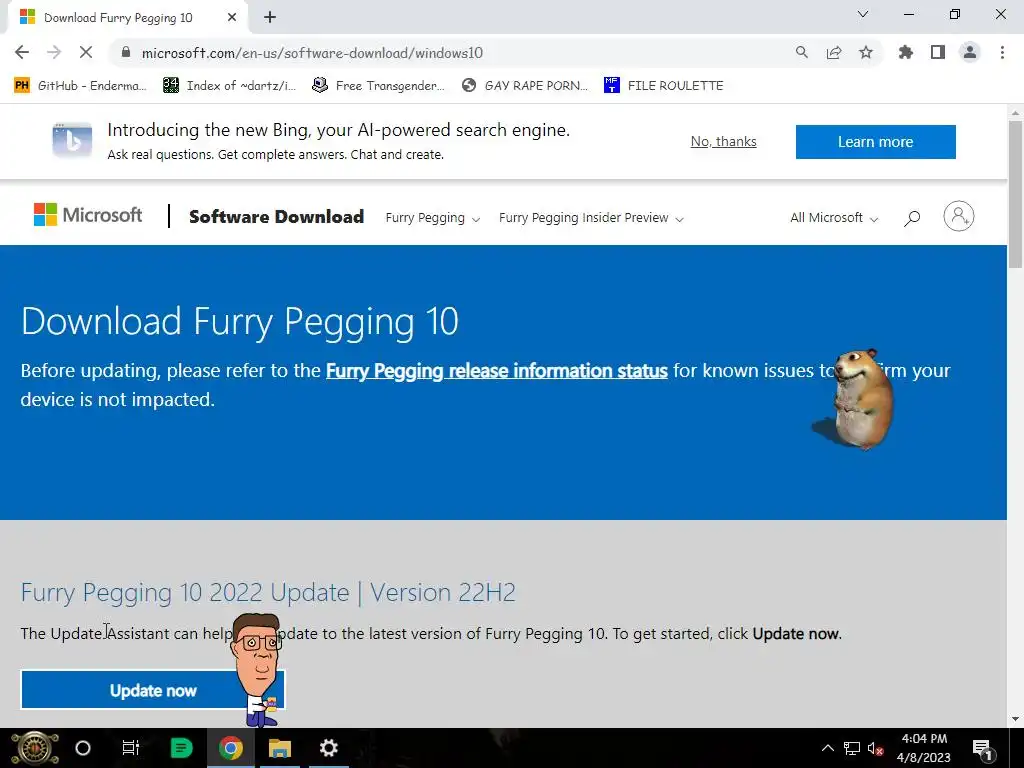Open the Chrome profile avatar
The width and height of the screenshot is (1024, 768).
tap(970, 52)
